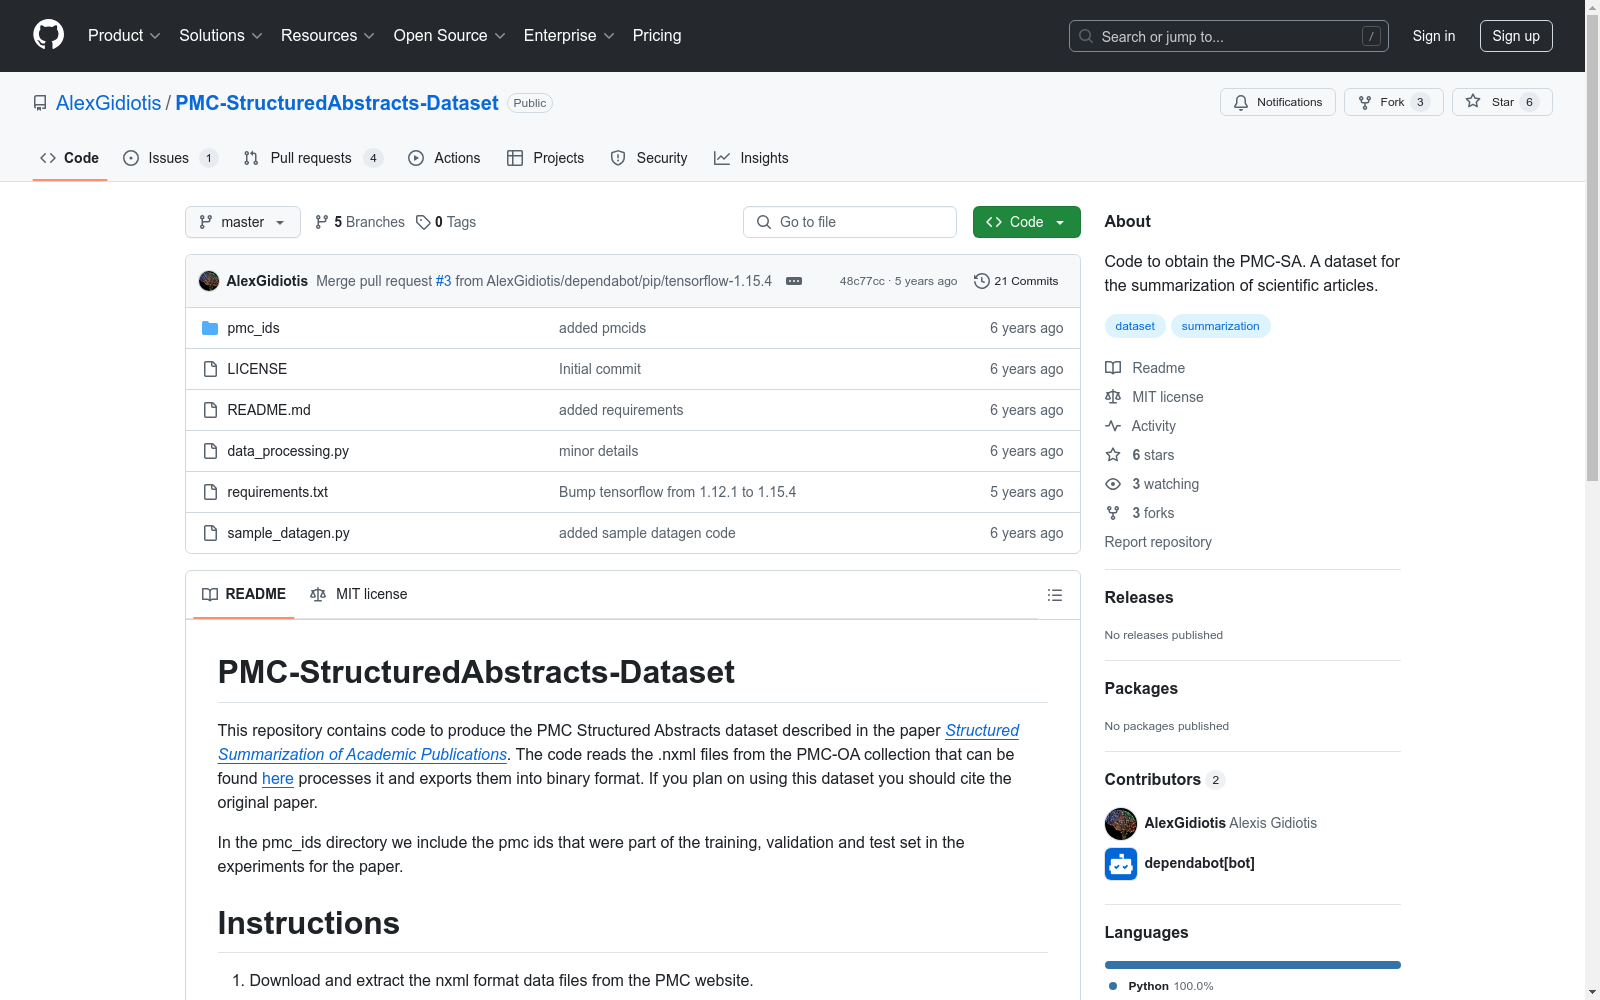Viewport: 1600px width, 1000px height.
Task: Go to the Actions tab
Action: click(x=444, y=158)
